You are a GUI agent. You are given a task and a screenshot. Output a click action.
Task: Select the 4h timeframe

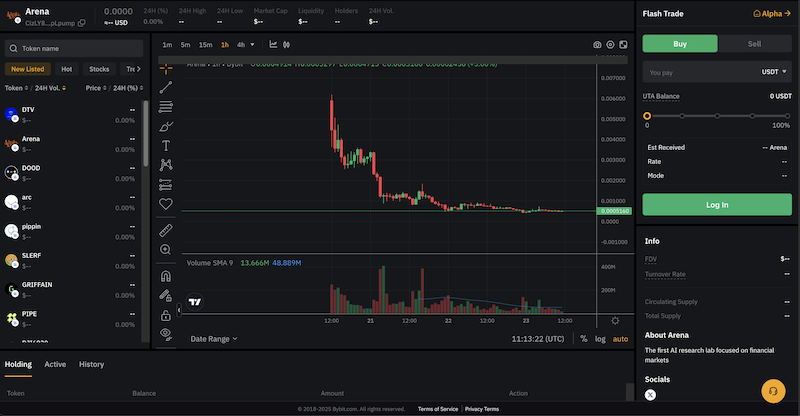241,45
